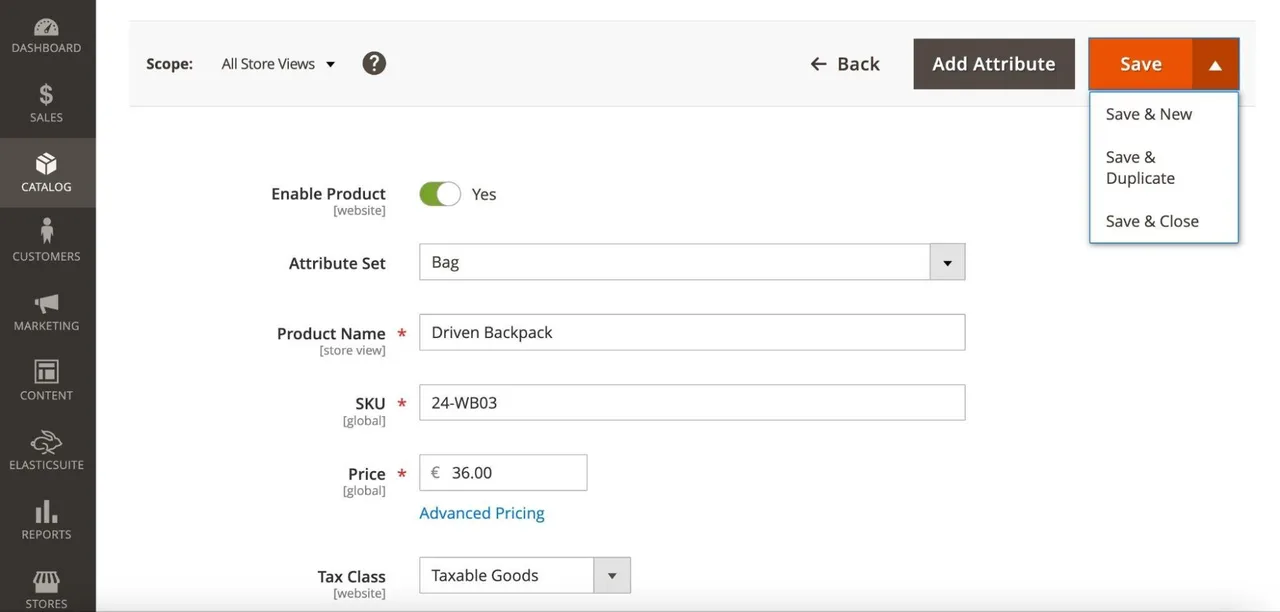Click the scope help question mark icon
This screenshot has width=1280, height=612.
[374, 64]
